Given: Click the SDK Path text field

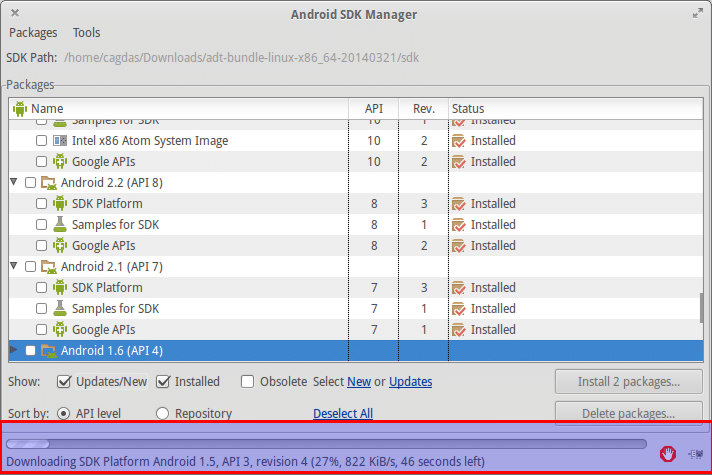Looking at the screenshot, I should point(242,58).
